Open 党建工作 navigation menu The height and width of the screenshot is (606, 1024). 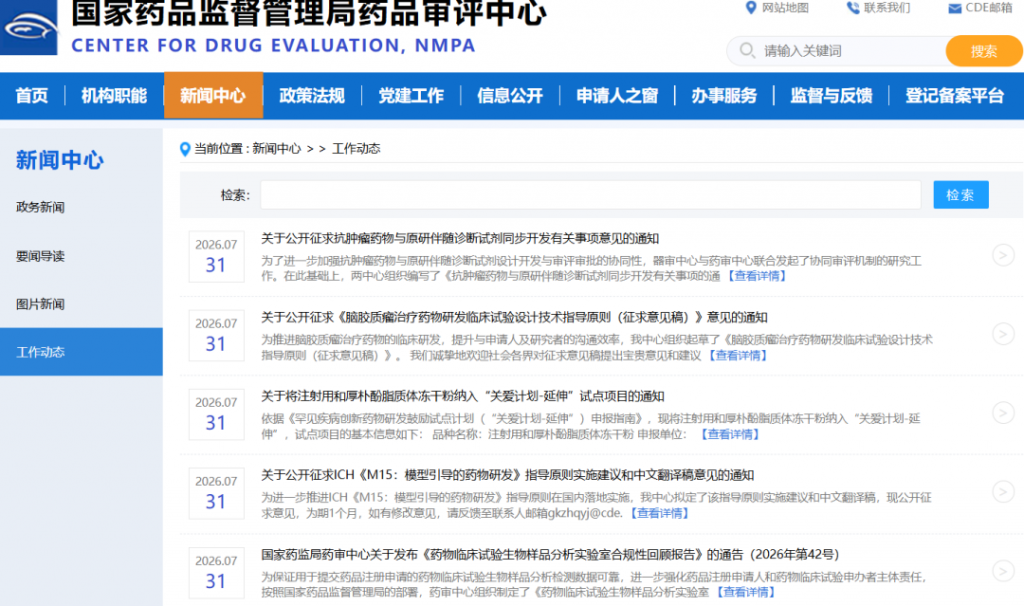411,95
